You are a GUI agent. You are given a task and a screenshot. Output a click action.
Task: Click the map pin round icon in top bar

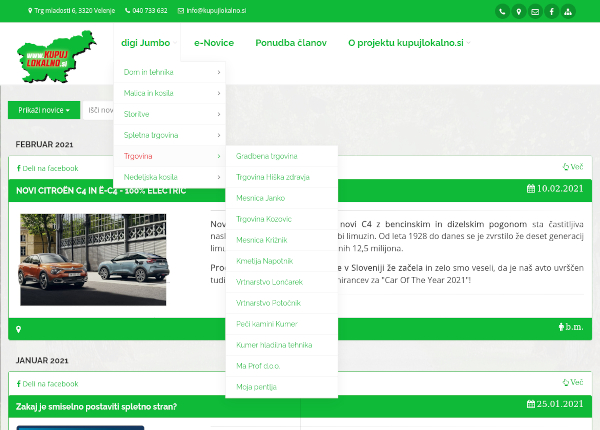click(519, 11)
